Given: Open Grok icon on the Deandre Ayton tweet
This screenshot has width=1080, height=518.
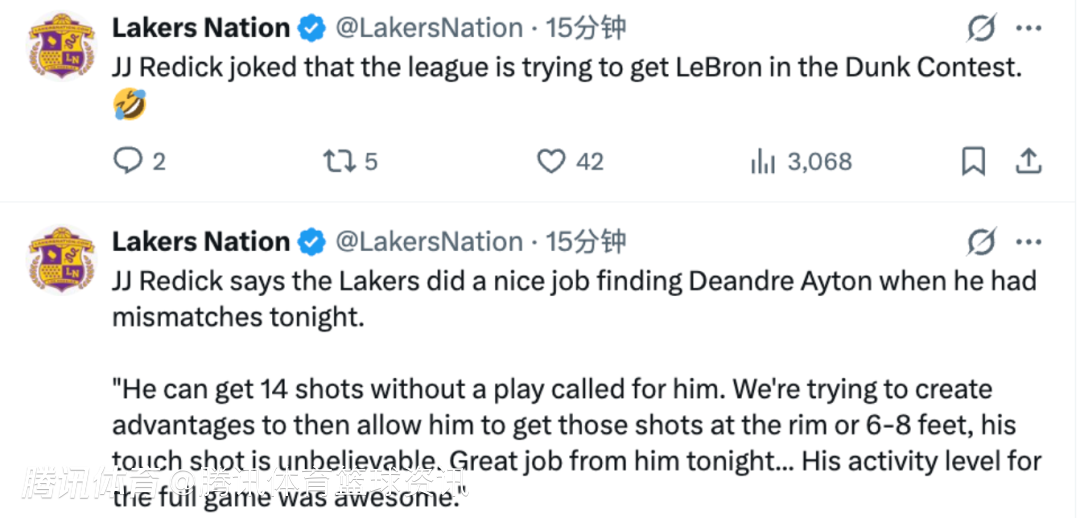Looking at the screenshot, I should [x=982, y=242].
